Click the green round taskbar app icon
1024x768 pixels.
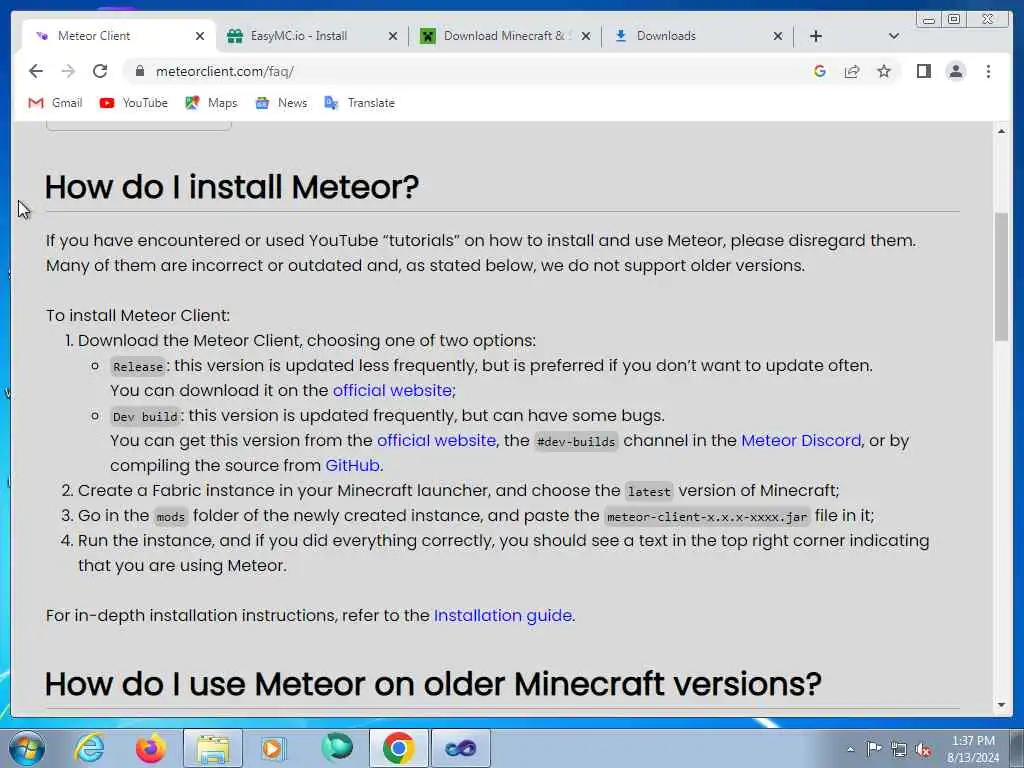click(x=337, y=747)
